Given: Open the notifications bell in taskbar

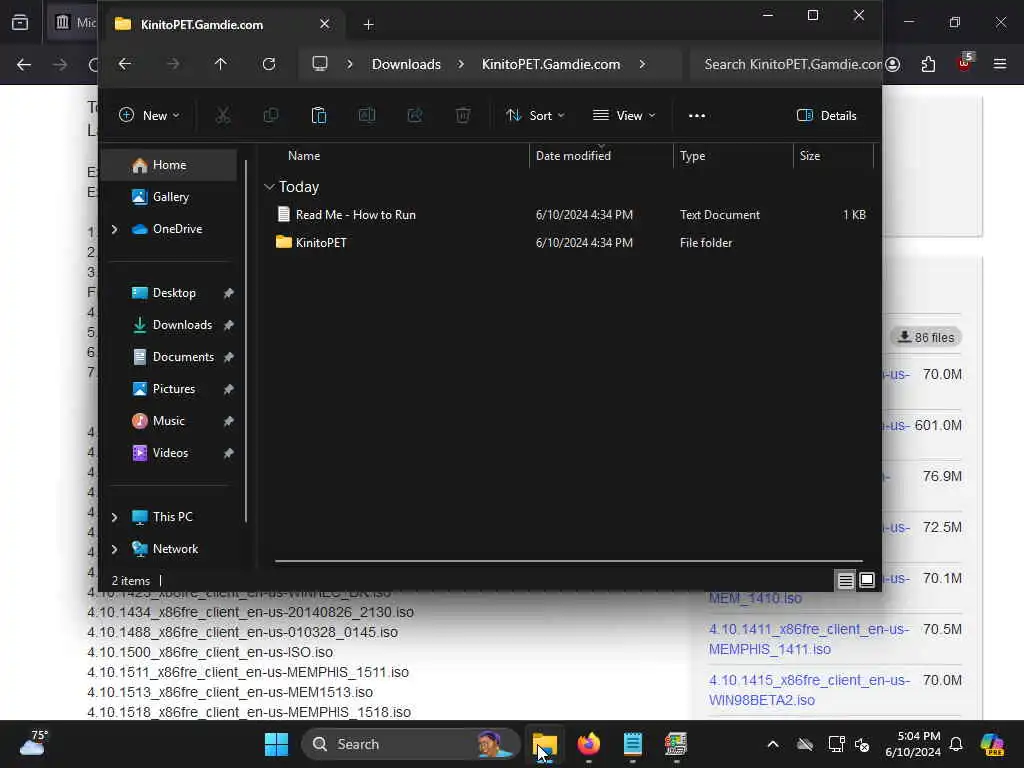Looking at the screenshot, I should [x=956, y=744].
